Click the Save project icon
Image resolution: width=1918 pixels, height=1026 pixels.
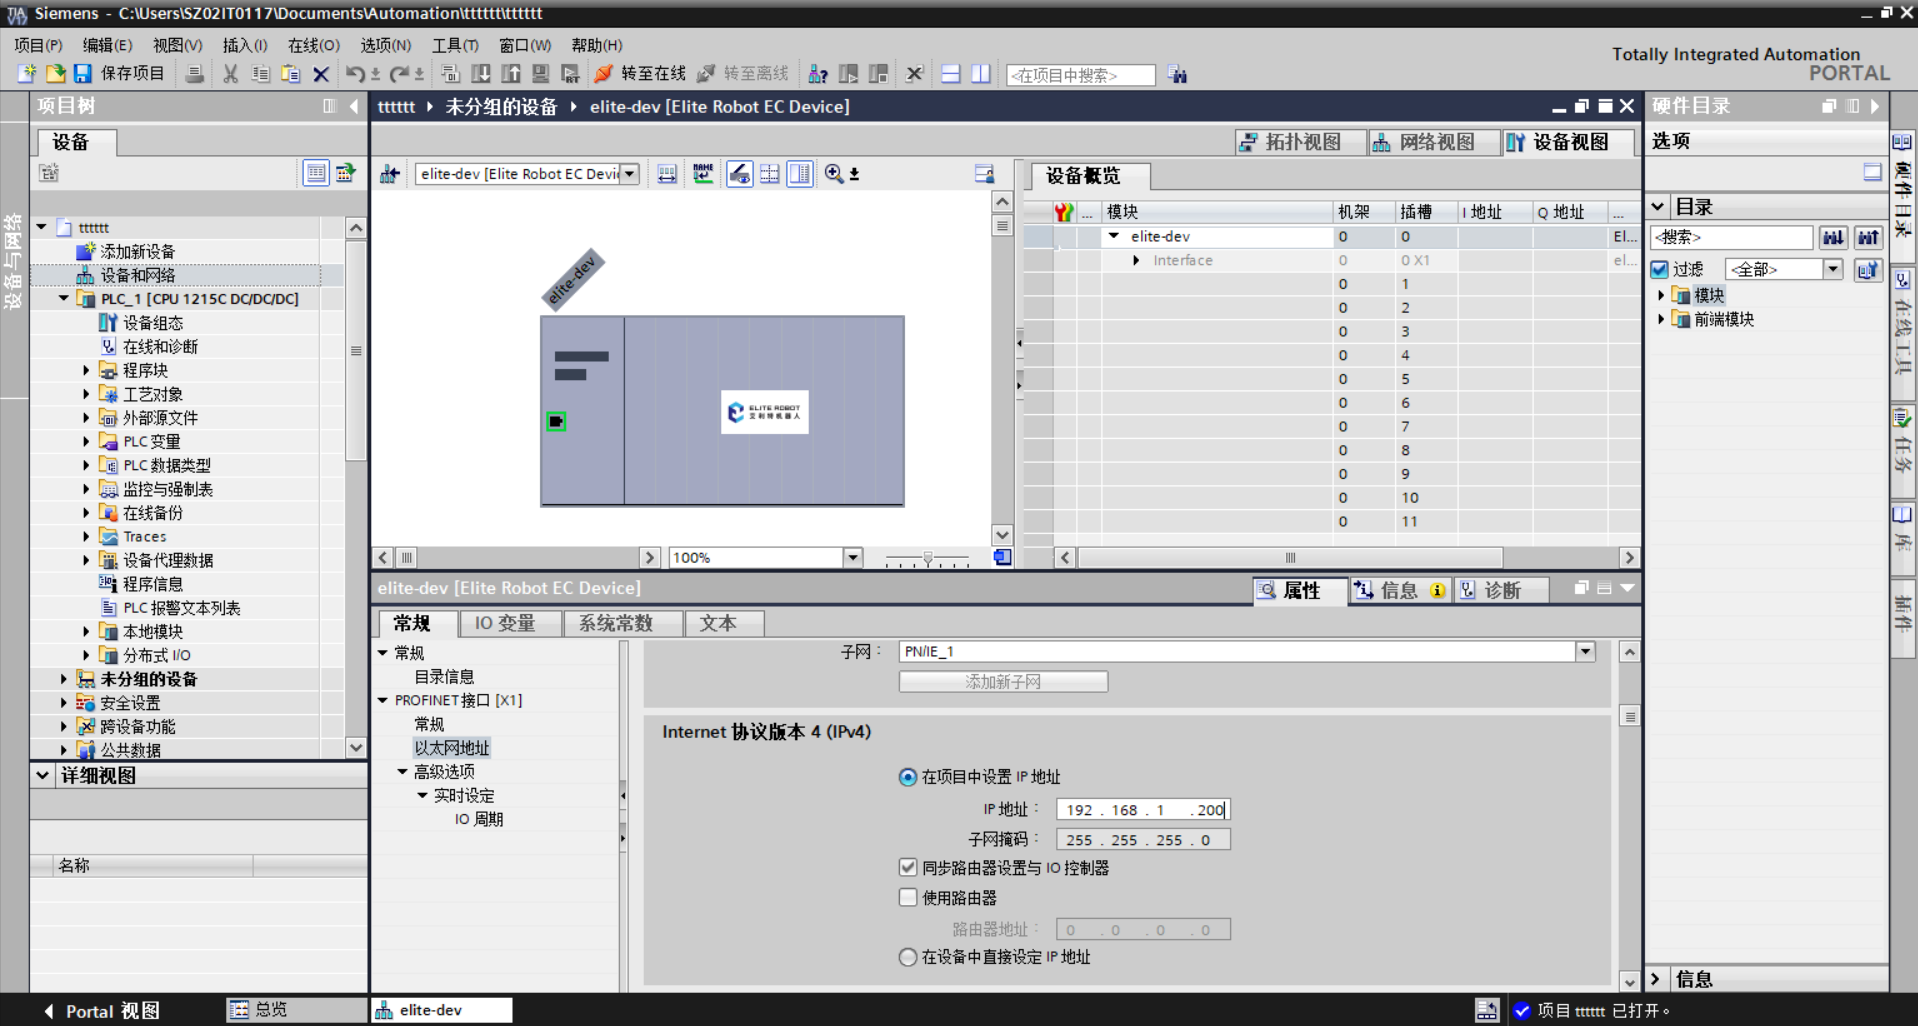pyautogui.click(x=83, y=74)
